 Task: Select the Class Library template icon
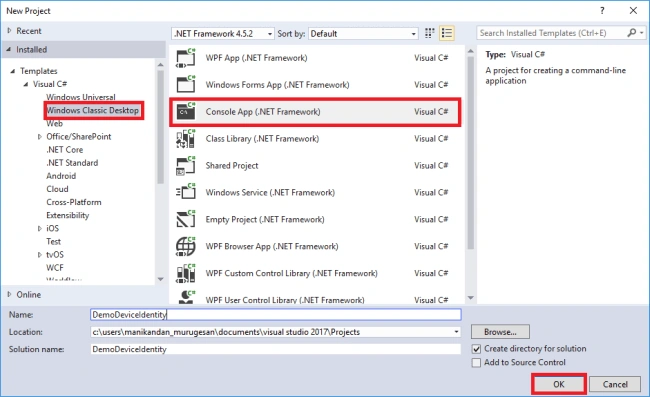tap(186, 138)
